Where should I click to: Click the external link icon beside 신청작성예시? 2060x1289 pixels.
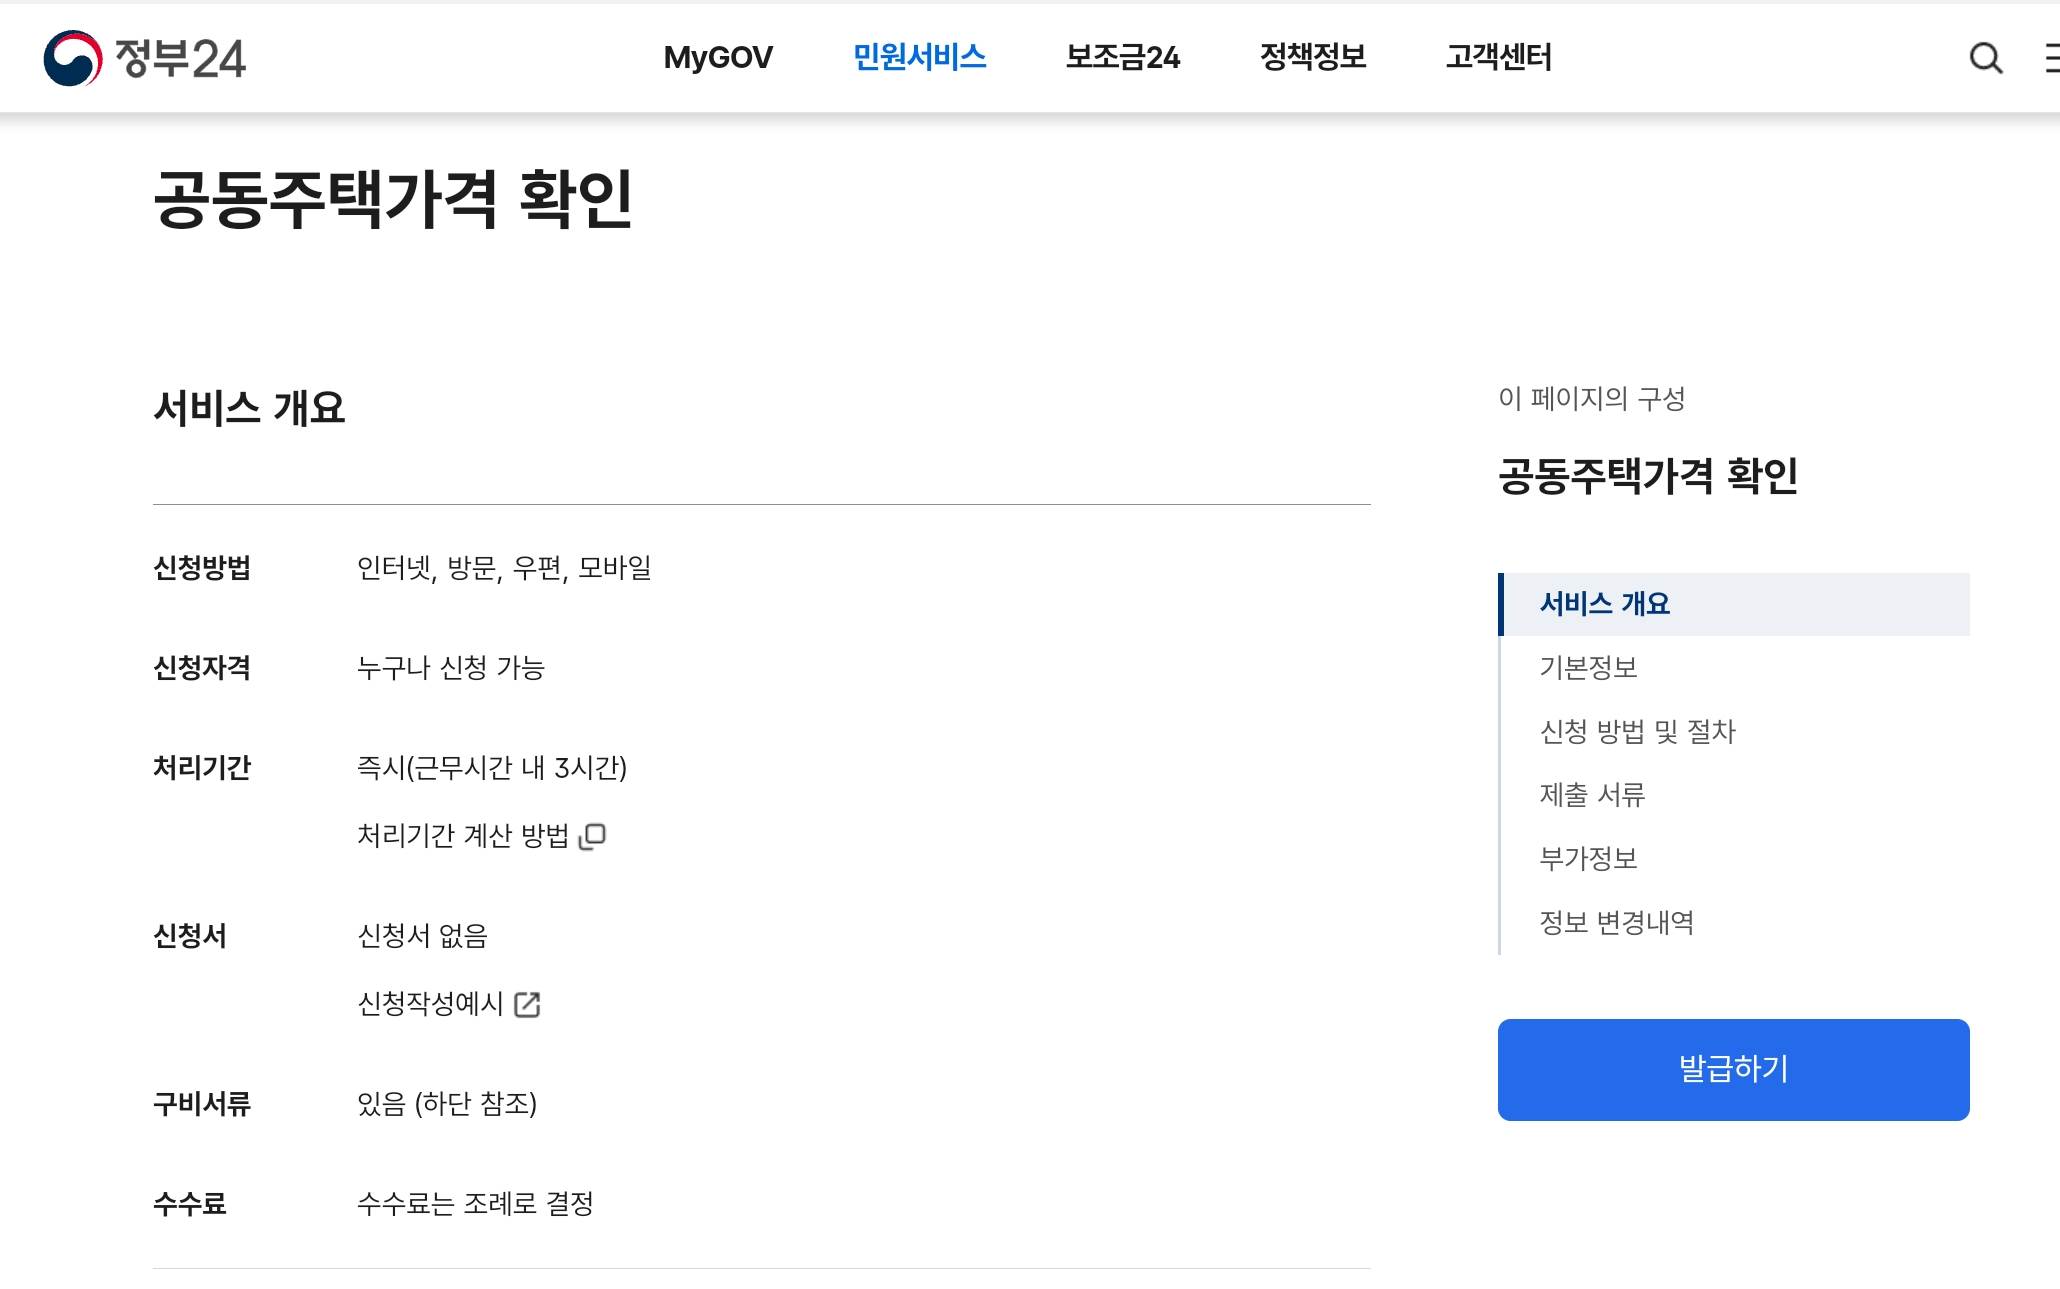click(527, 1004)
